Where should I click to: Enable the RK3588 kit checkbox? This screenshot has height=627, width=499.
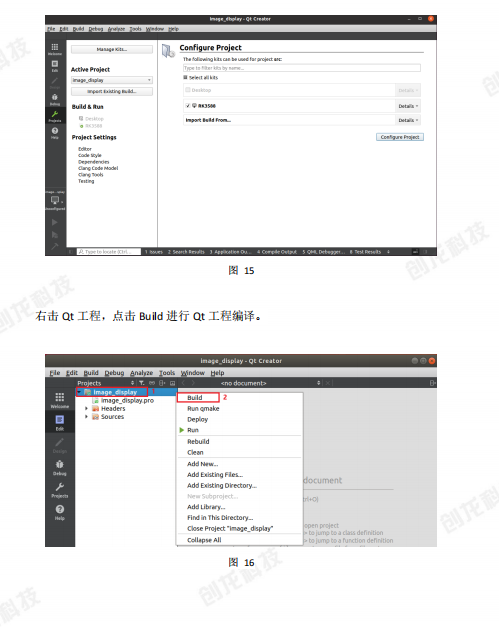click(x=188, y=106)
